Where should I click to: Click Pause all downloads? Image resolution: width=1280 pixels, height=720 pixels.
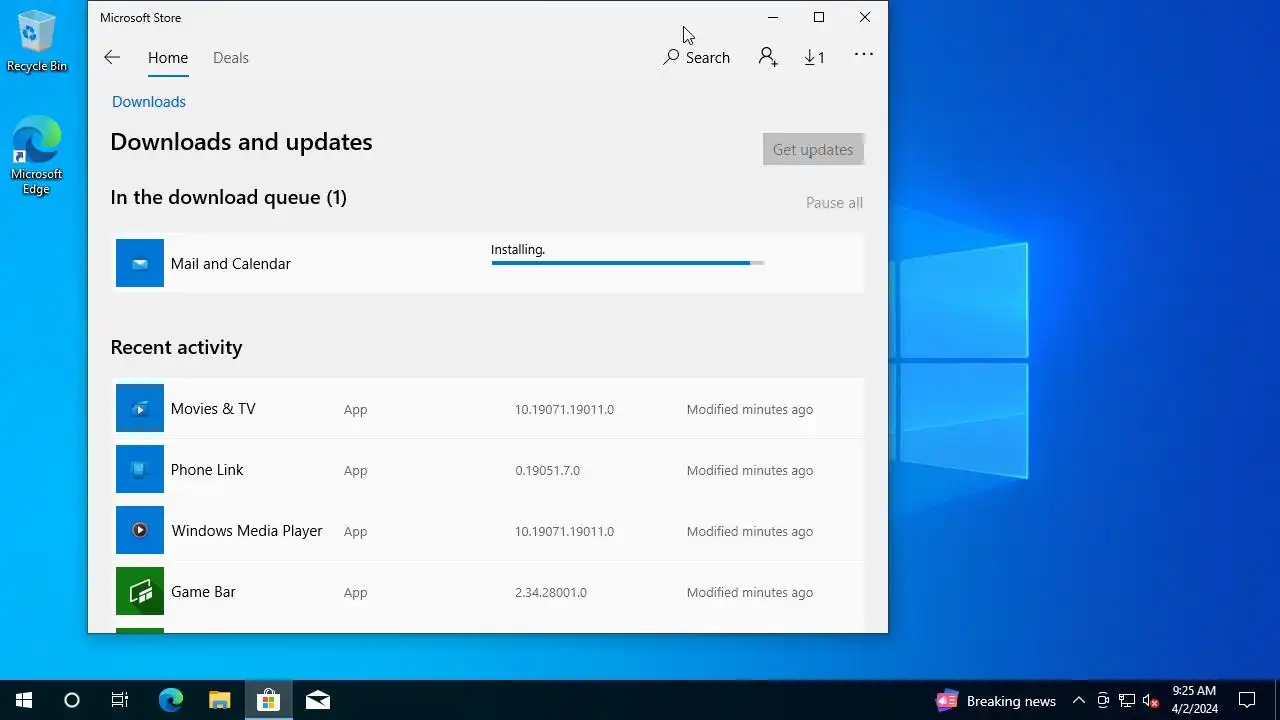[834, 203]
